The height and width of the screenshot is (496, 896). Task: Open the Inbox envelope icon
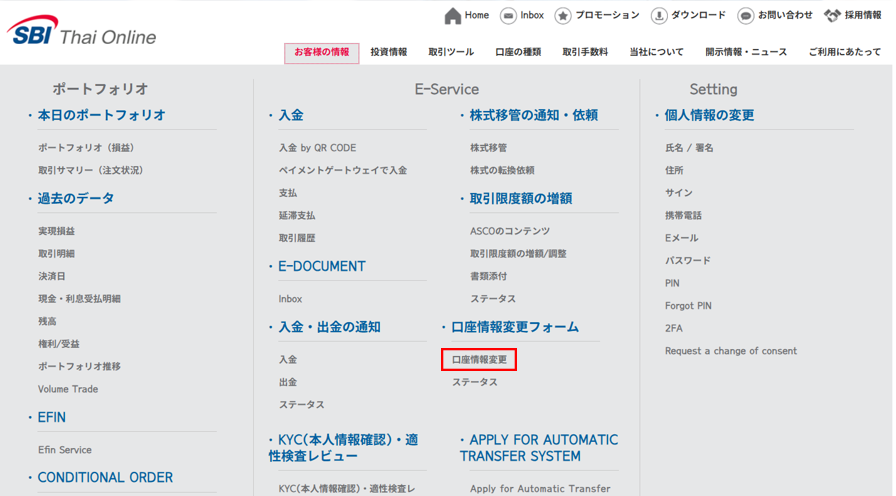pyautogui.click(x=508, y=16)
